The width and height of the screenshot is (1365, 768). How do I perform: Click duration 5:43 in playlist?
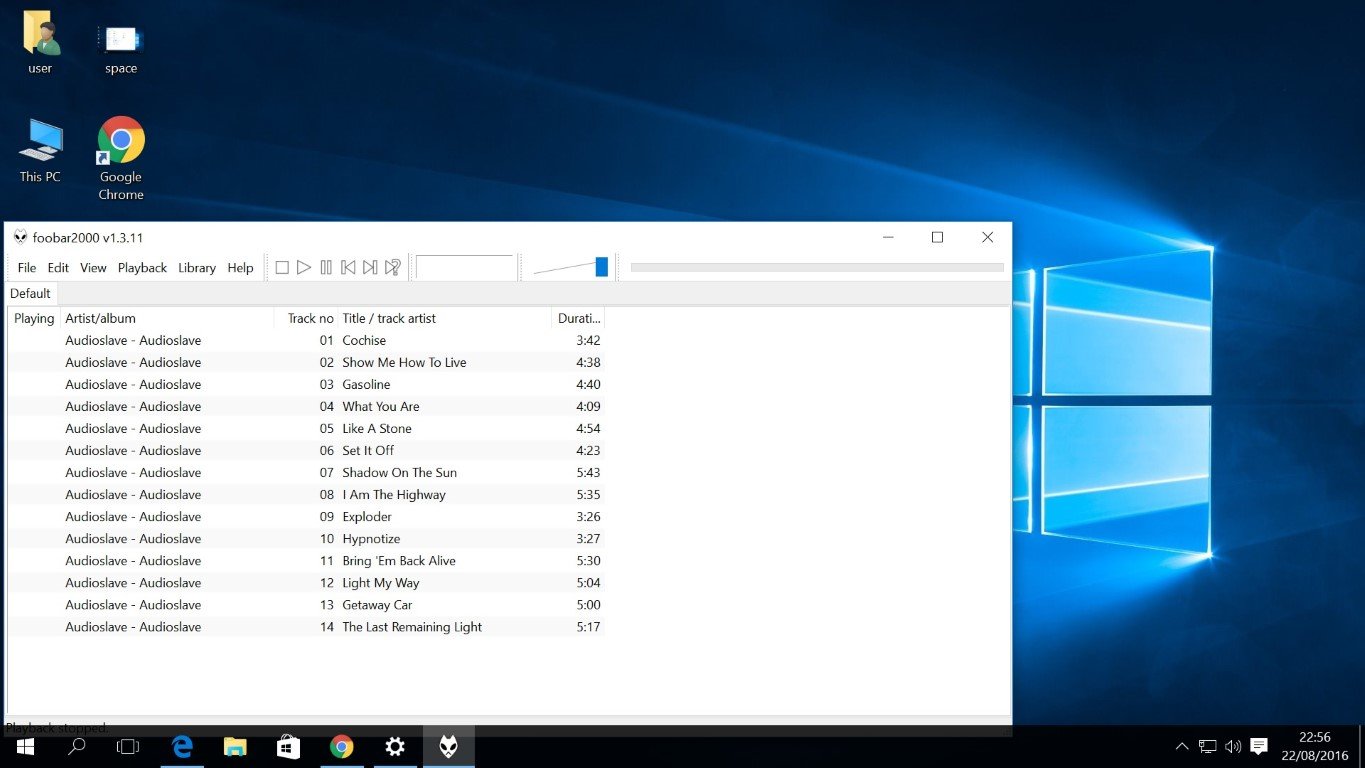588,472
